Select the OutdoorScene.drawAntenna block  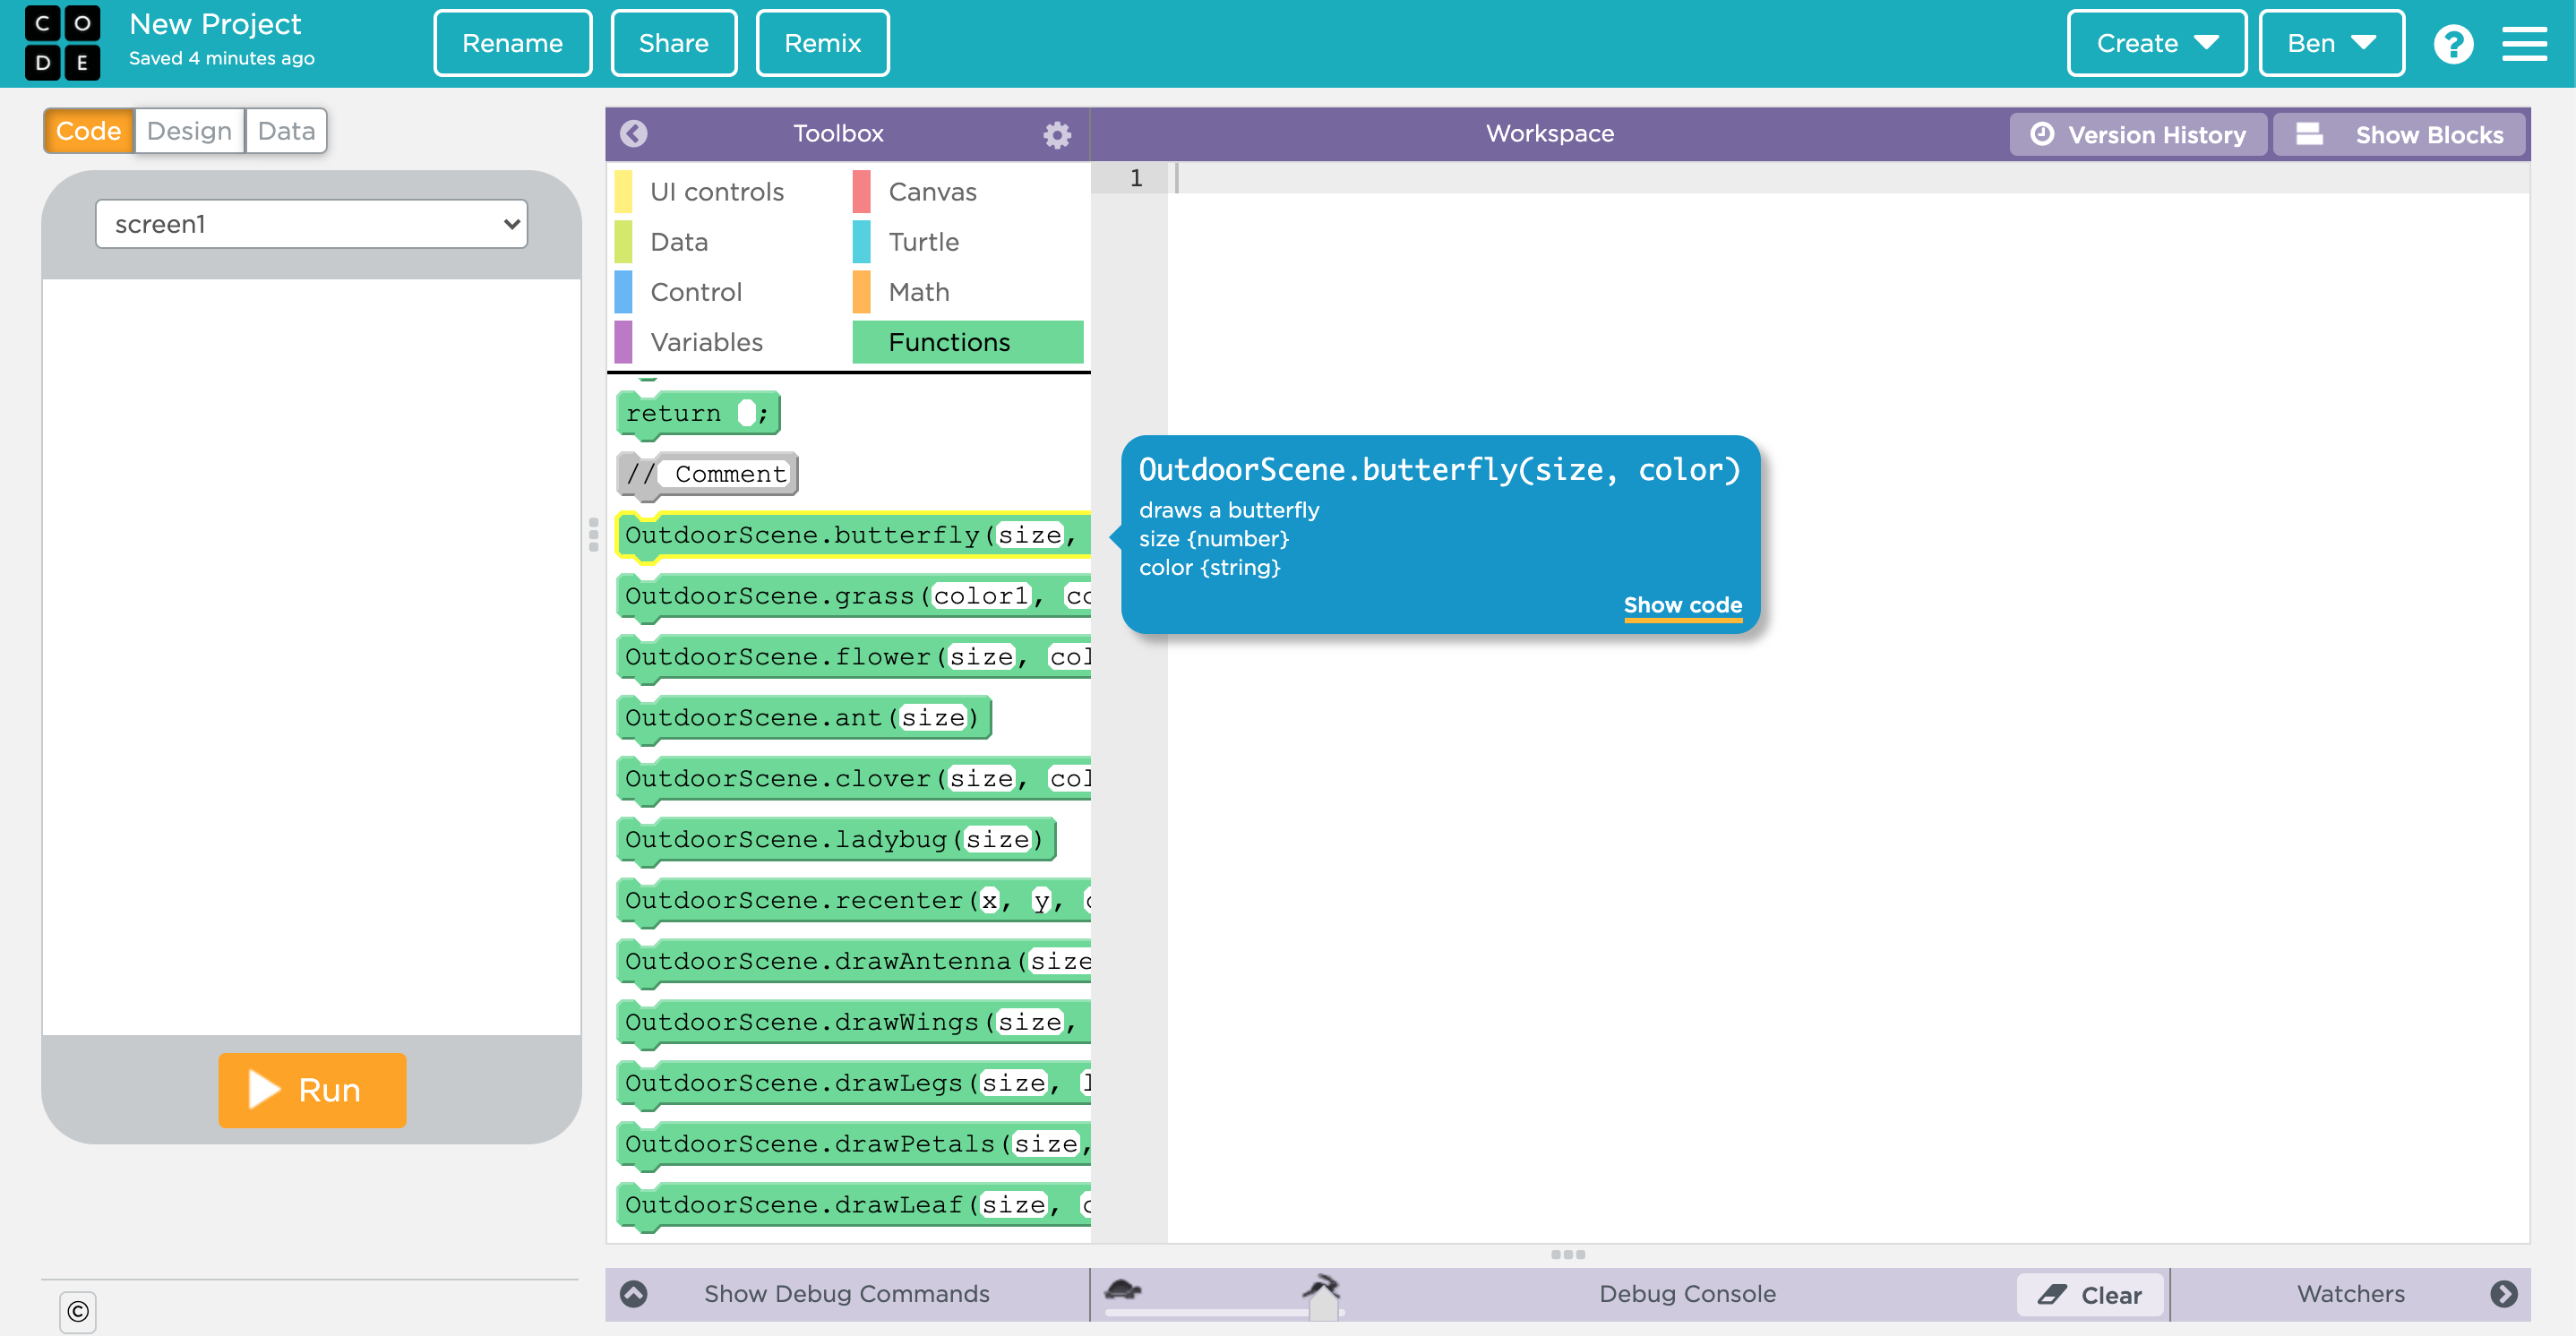click(x=853, y=962)
